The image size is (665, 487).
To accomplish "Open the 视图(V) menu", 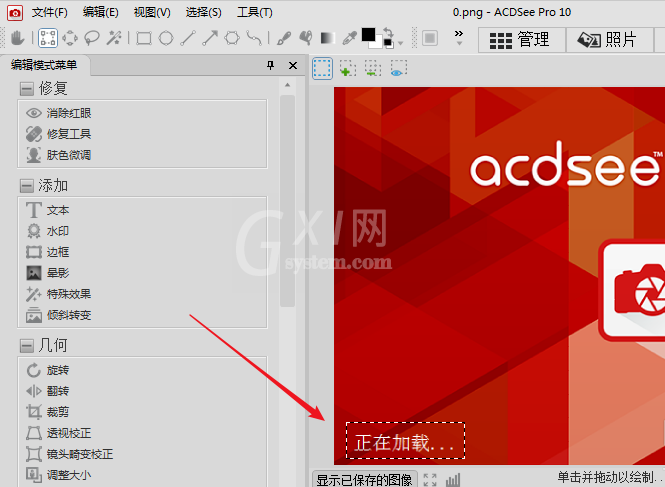I will pyautogui.click(x=152, y=12).
